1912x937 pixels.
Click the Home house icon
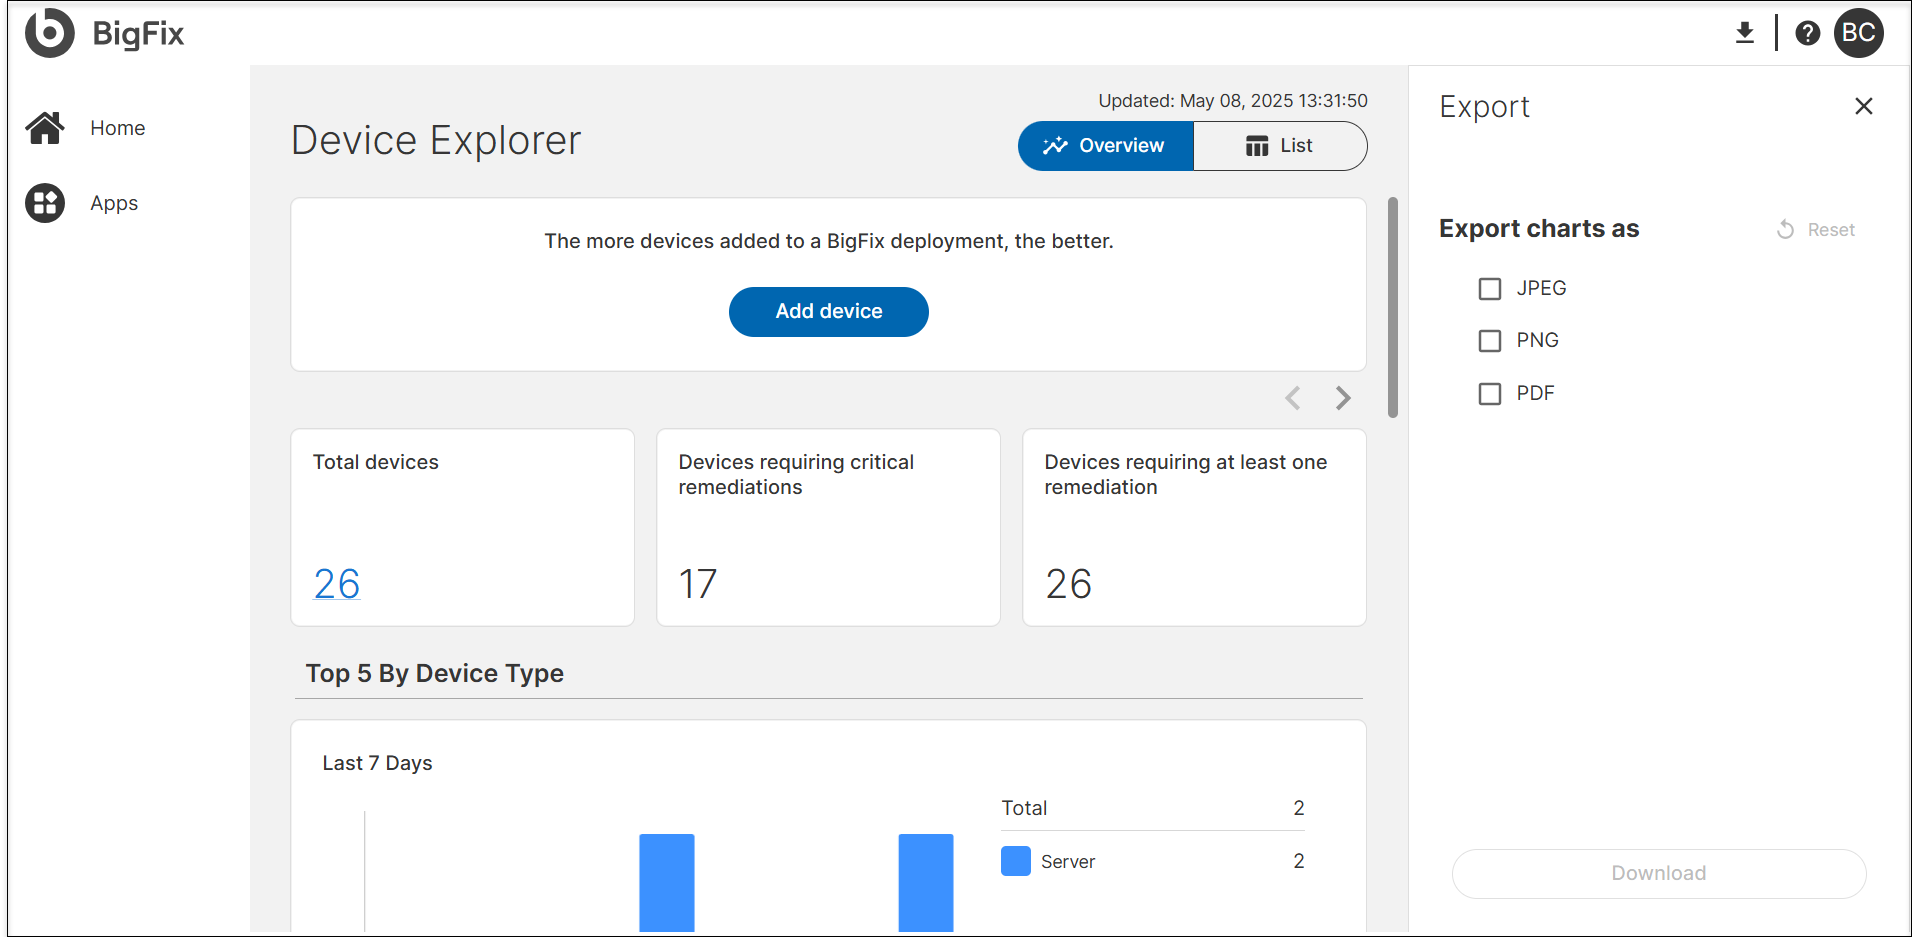[x=45, y=128]
